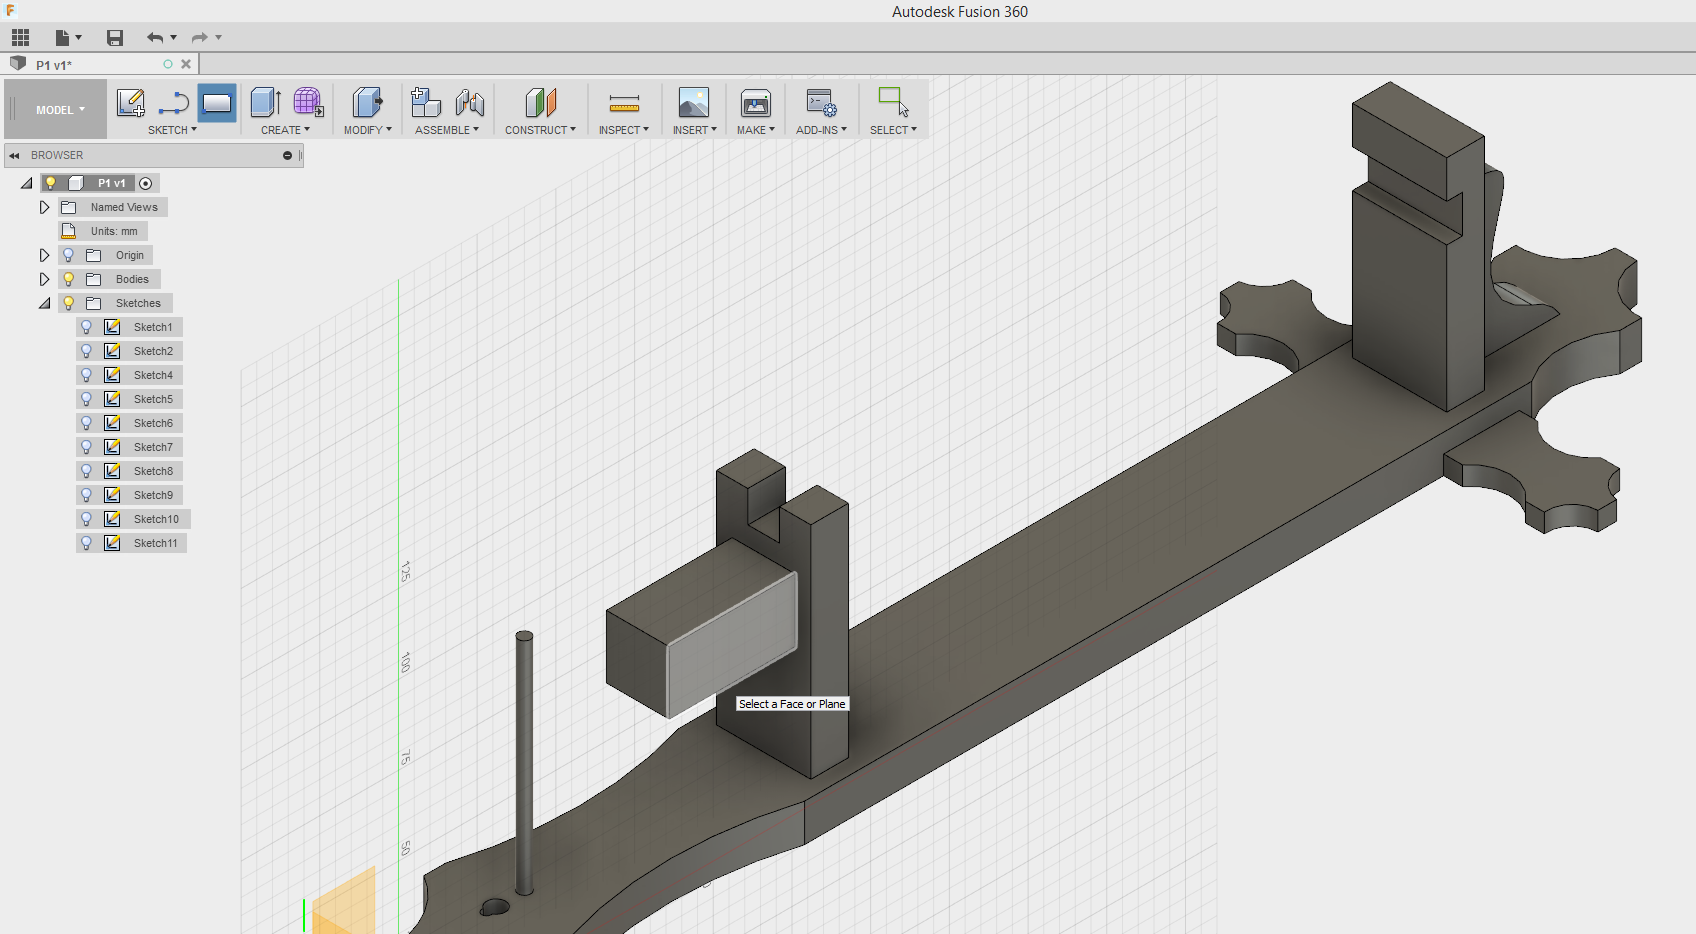Toggle Sketches folder visibility bulb

68,303
